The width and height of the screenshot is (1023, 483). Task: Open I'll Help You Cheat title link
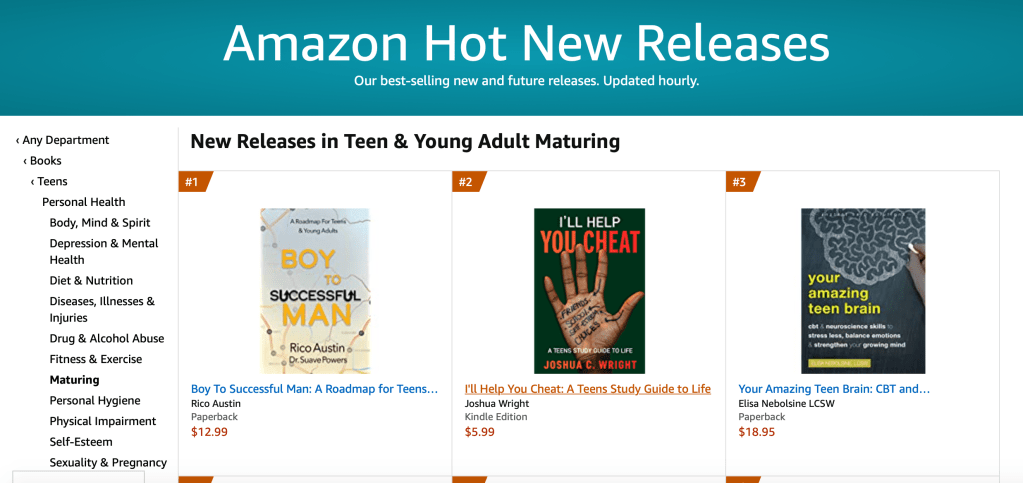pos(588,389)
